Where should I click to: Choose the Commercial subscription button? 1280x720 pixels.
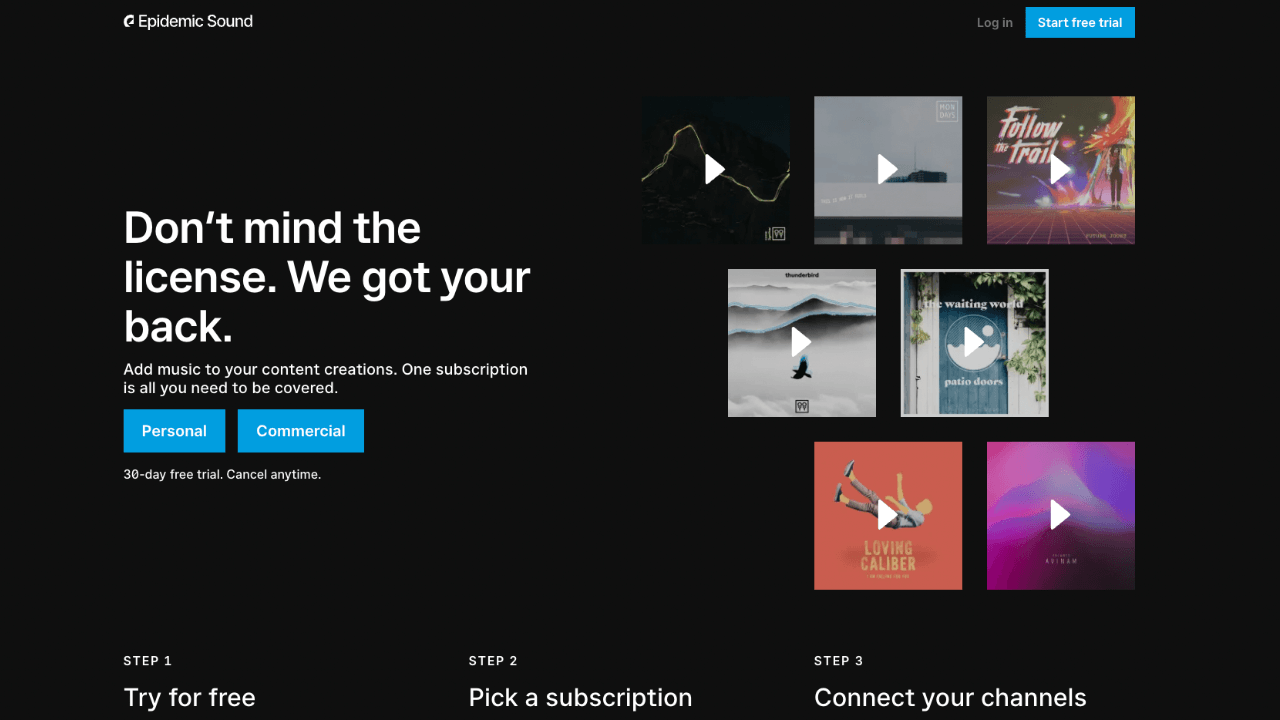click(x=301, y=431)
